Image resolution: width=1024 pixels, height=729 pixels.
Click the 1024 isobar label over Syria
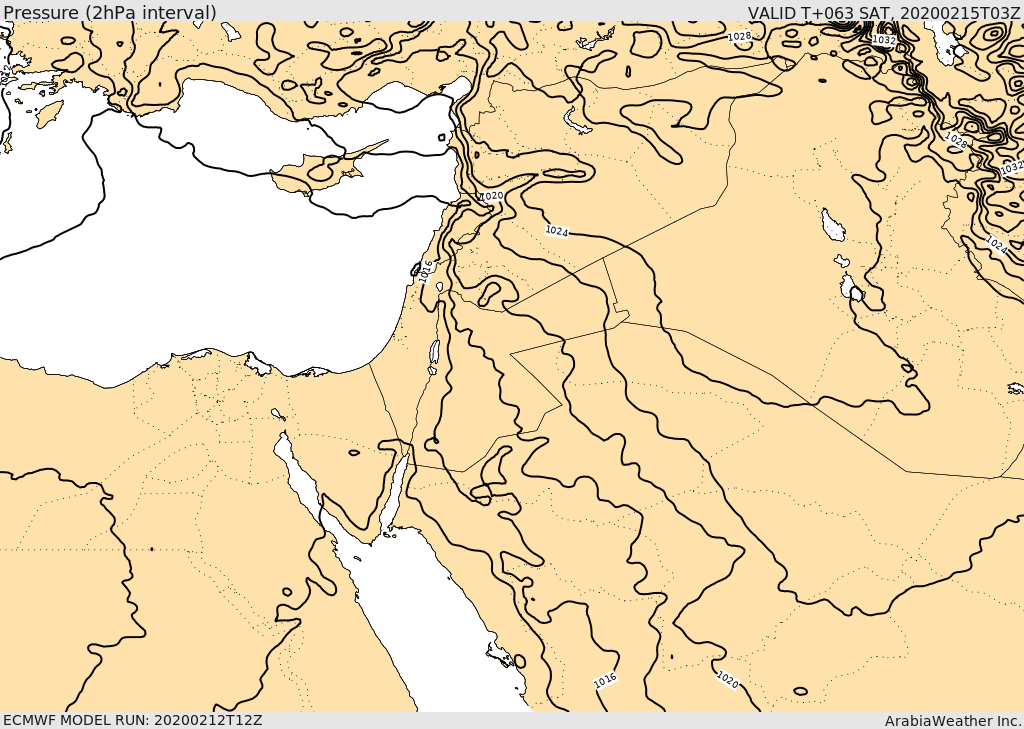(557, 231)
